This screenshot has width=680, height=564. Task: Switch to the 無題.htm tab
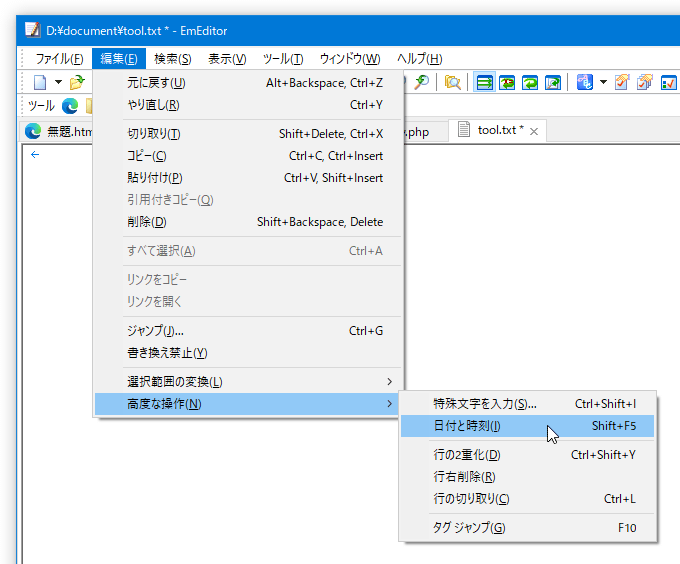click(58, 131)
